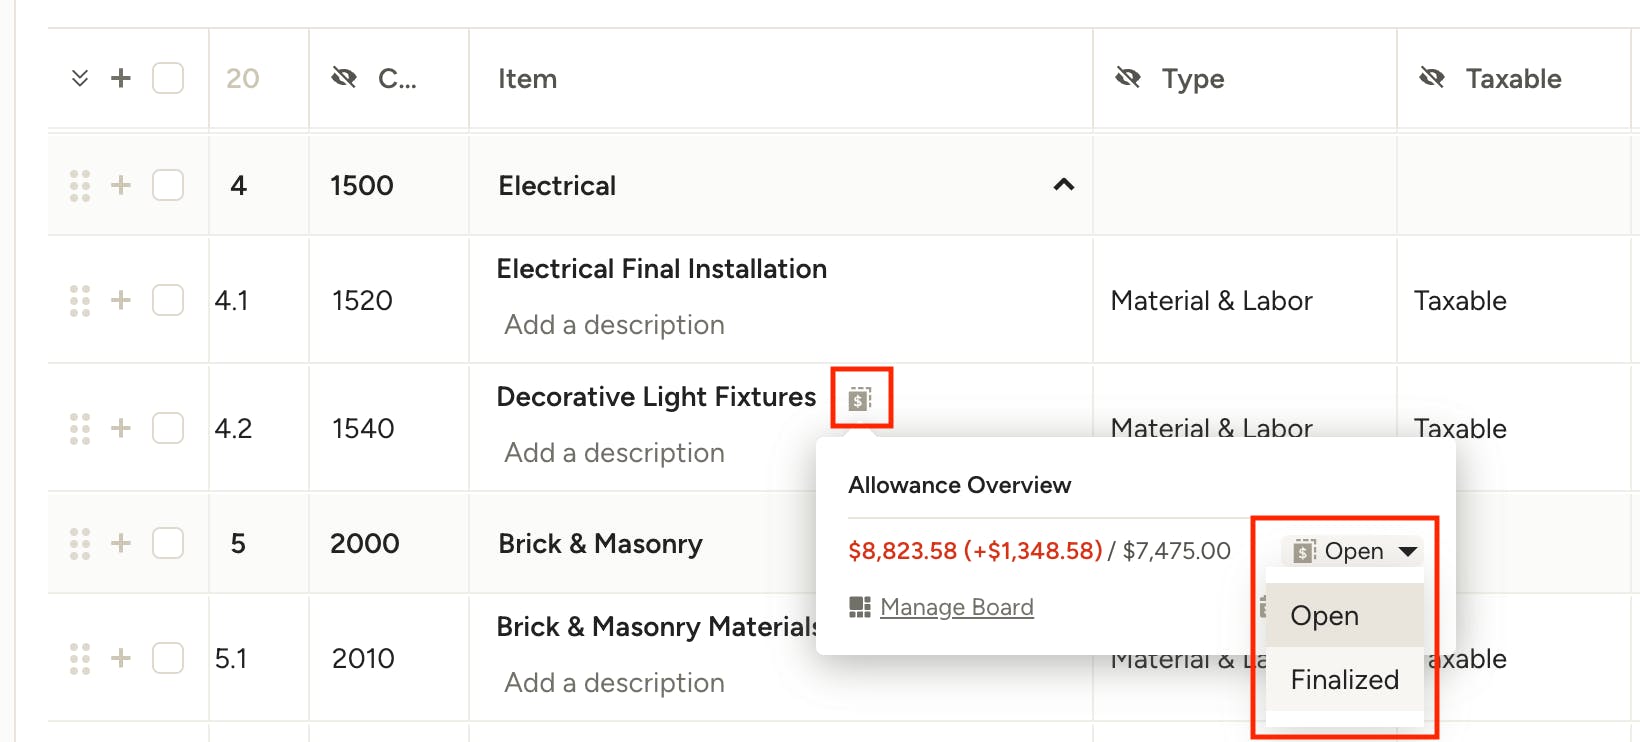1640x742 pixels.
Task: Add a new row using the header plus icon
Action: (121, 78)
